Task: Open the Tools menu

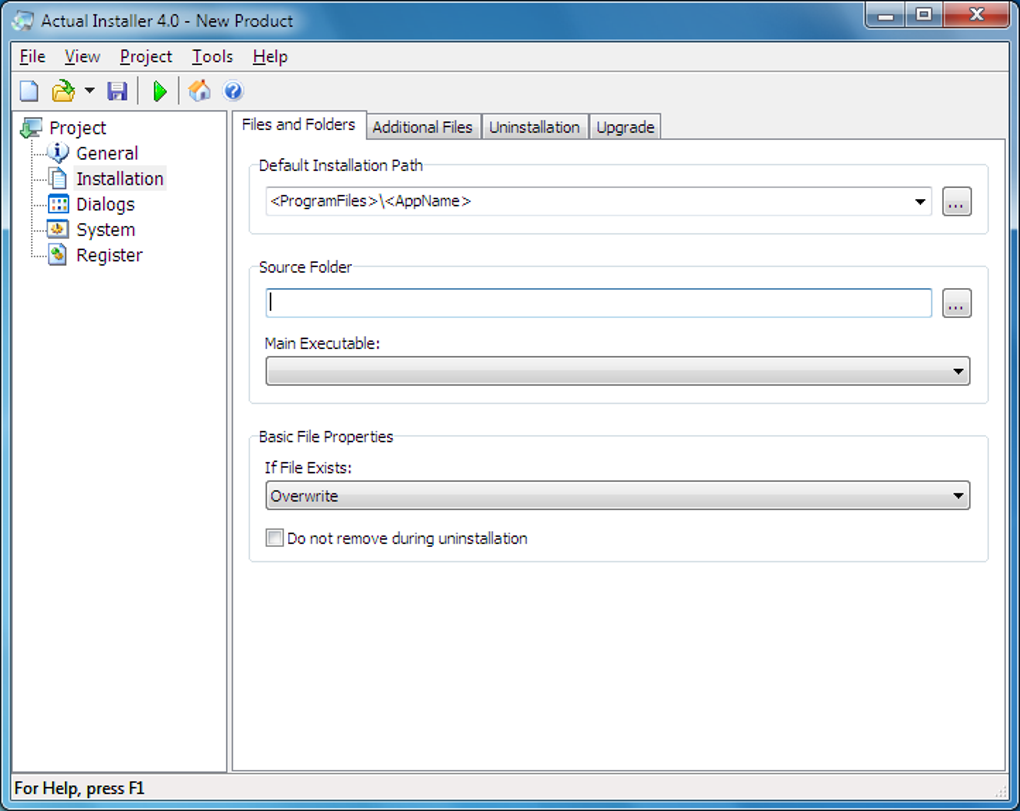Action: coord(211,57)
